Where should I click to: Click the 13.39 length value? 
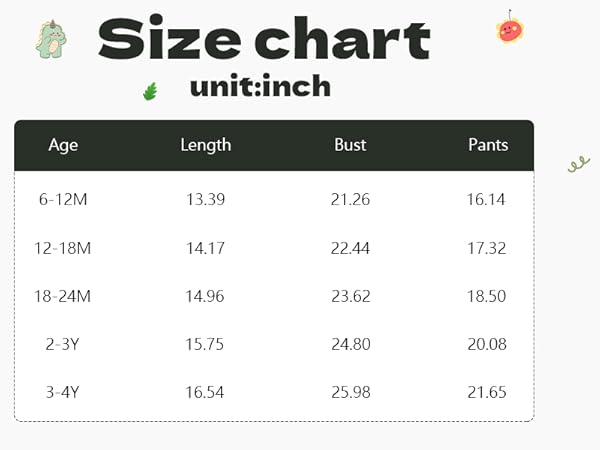[205, 199]
